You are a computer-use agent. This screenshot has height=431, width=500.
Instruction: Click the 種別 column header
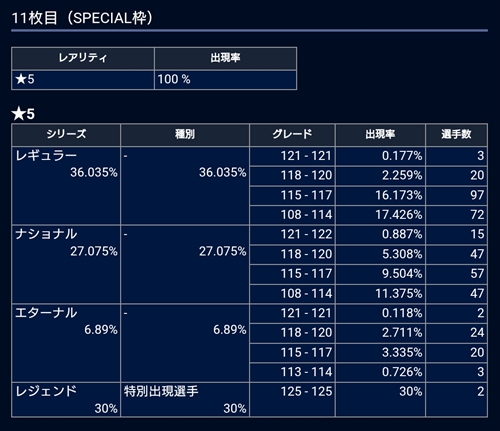coord(185,134)
